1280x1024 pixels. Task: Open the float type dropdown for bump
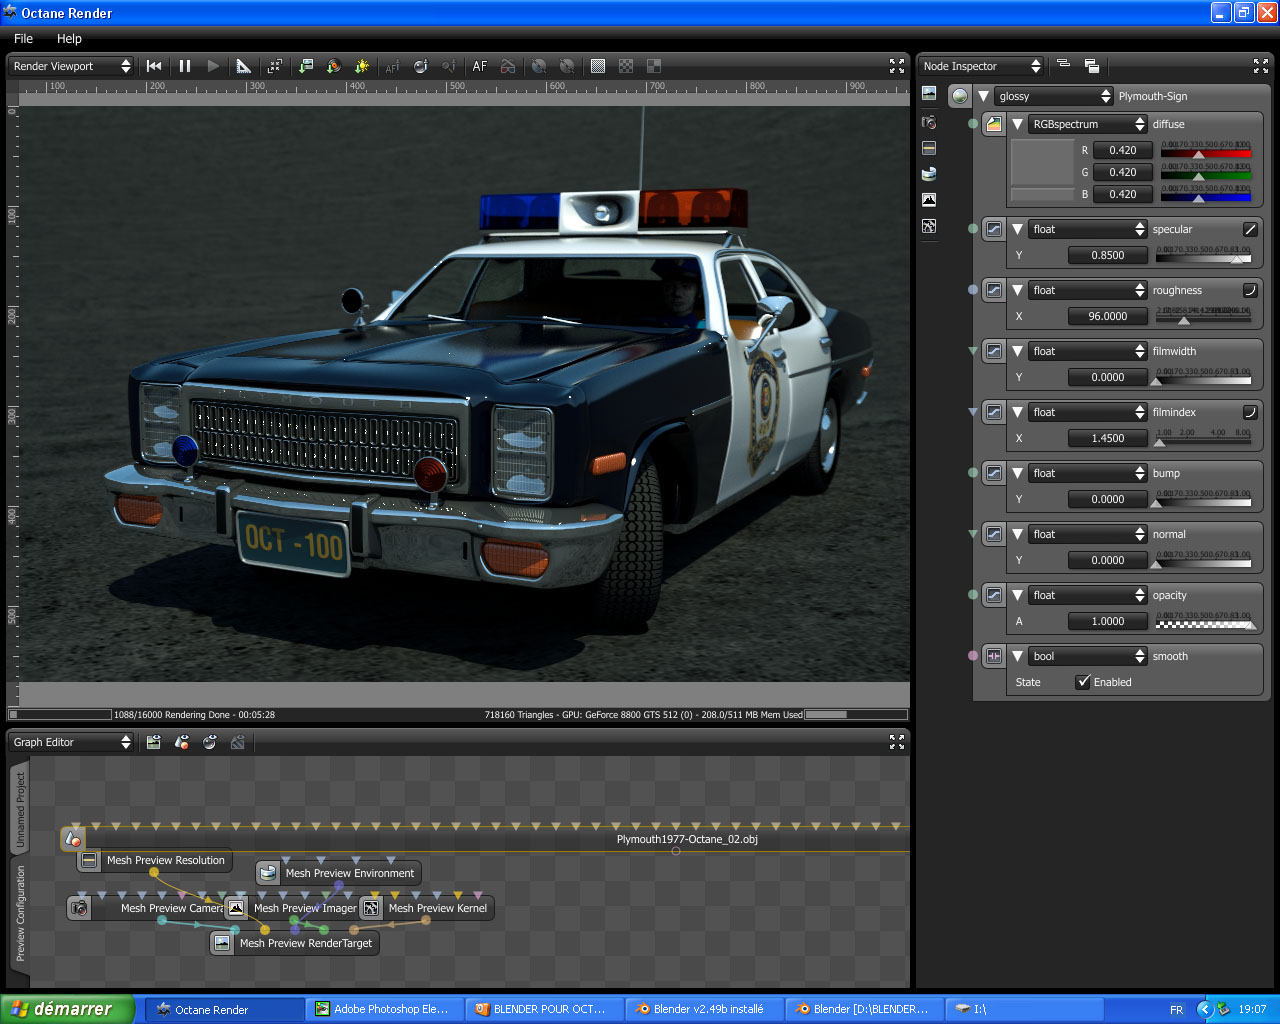coord(1088,473)
